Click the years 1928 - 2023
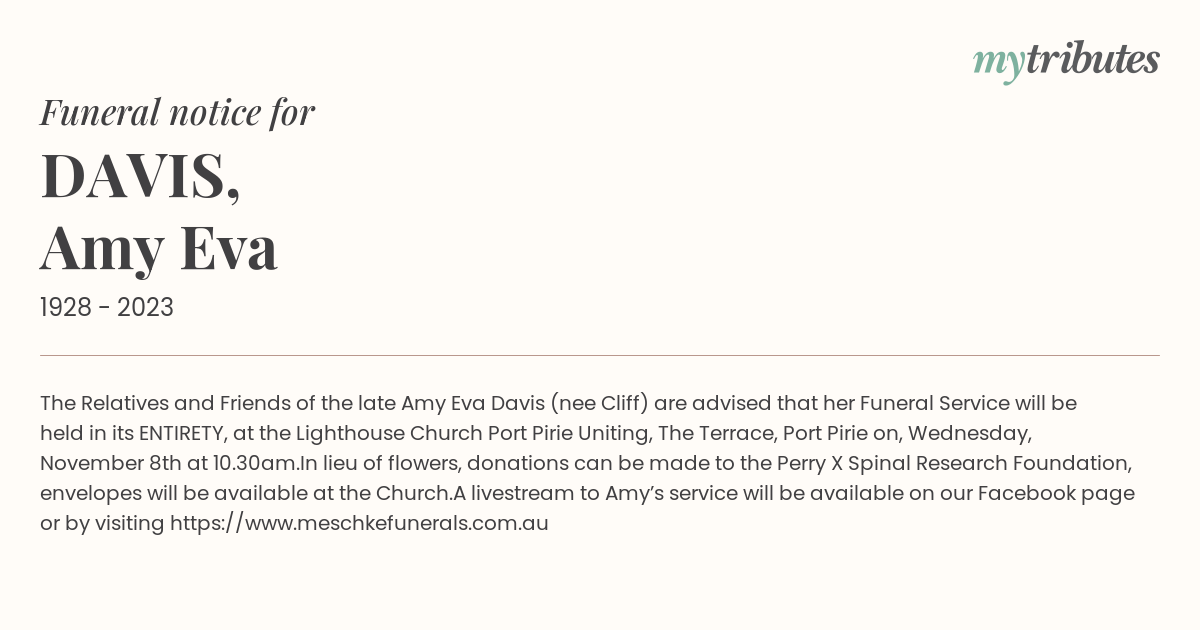Viewport: 1200px width, 630px height. coord(107,308)
